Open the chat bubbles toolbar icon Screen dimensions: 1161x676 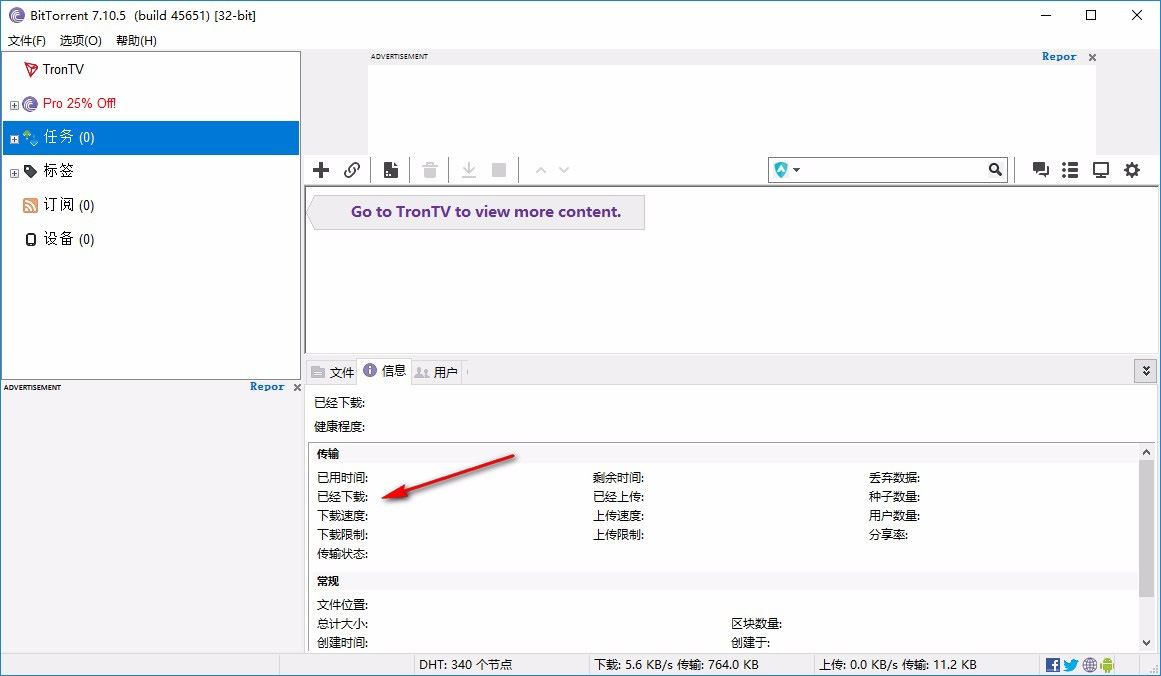click(1040, 170)
